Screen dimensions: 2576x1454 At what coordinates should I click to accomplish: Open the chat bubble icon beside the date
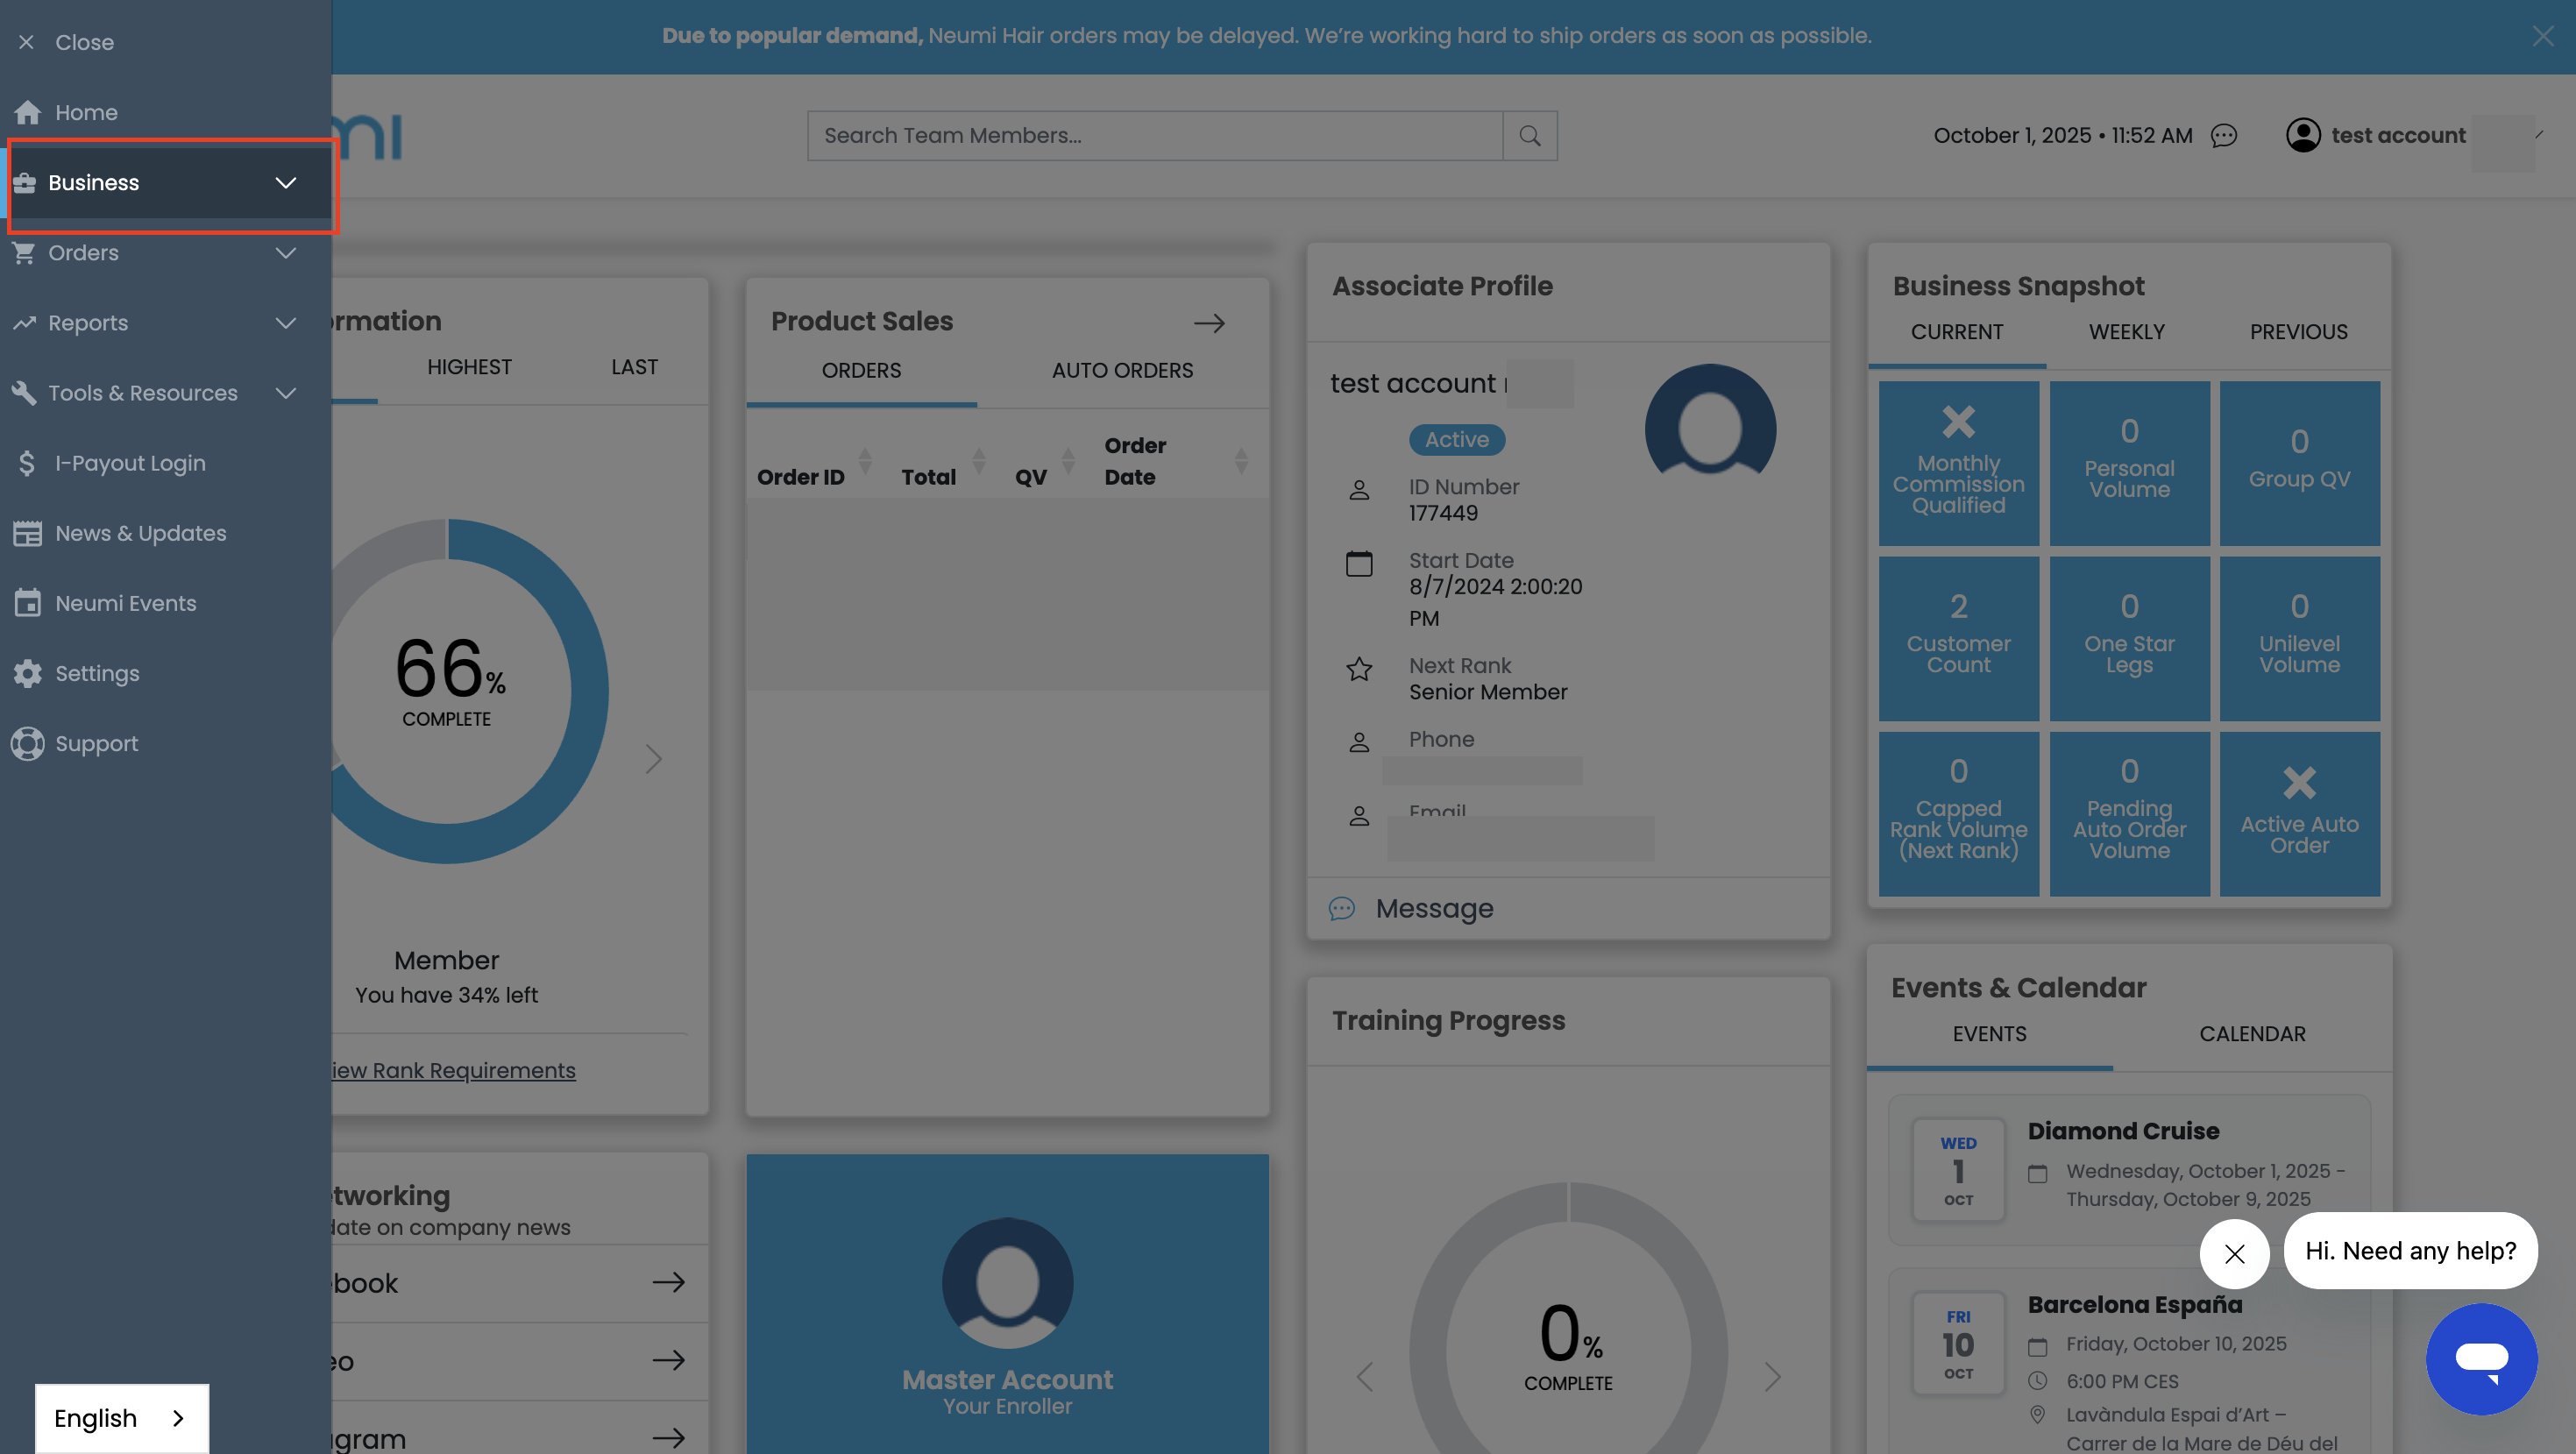click(x=2223, y=135)
